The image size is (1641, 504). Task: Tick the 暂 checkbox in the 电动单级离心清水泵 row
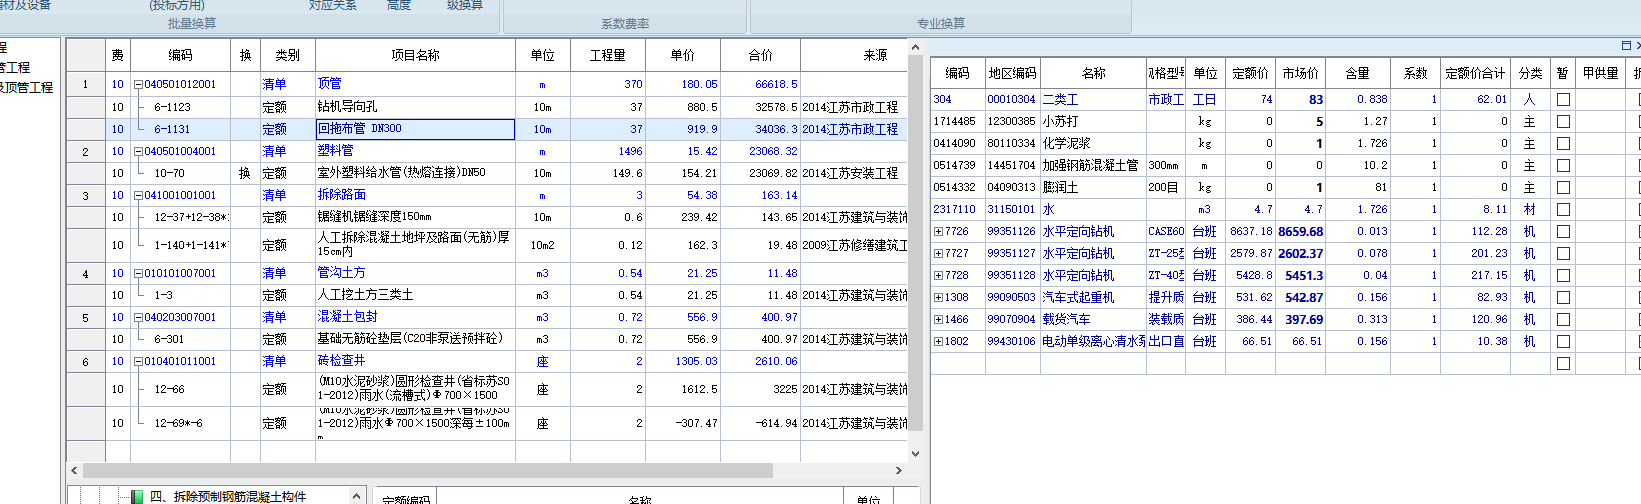click(x=1563, y=341)
